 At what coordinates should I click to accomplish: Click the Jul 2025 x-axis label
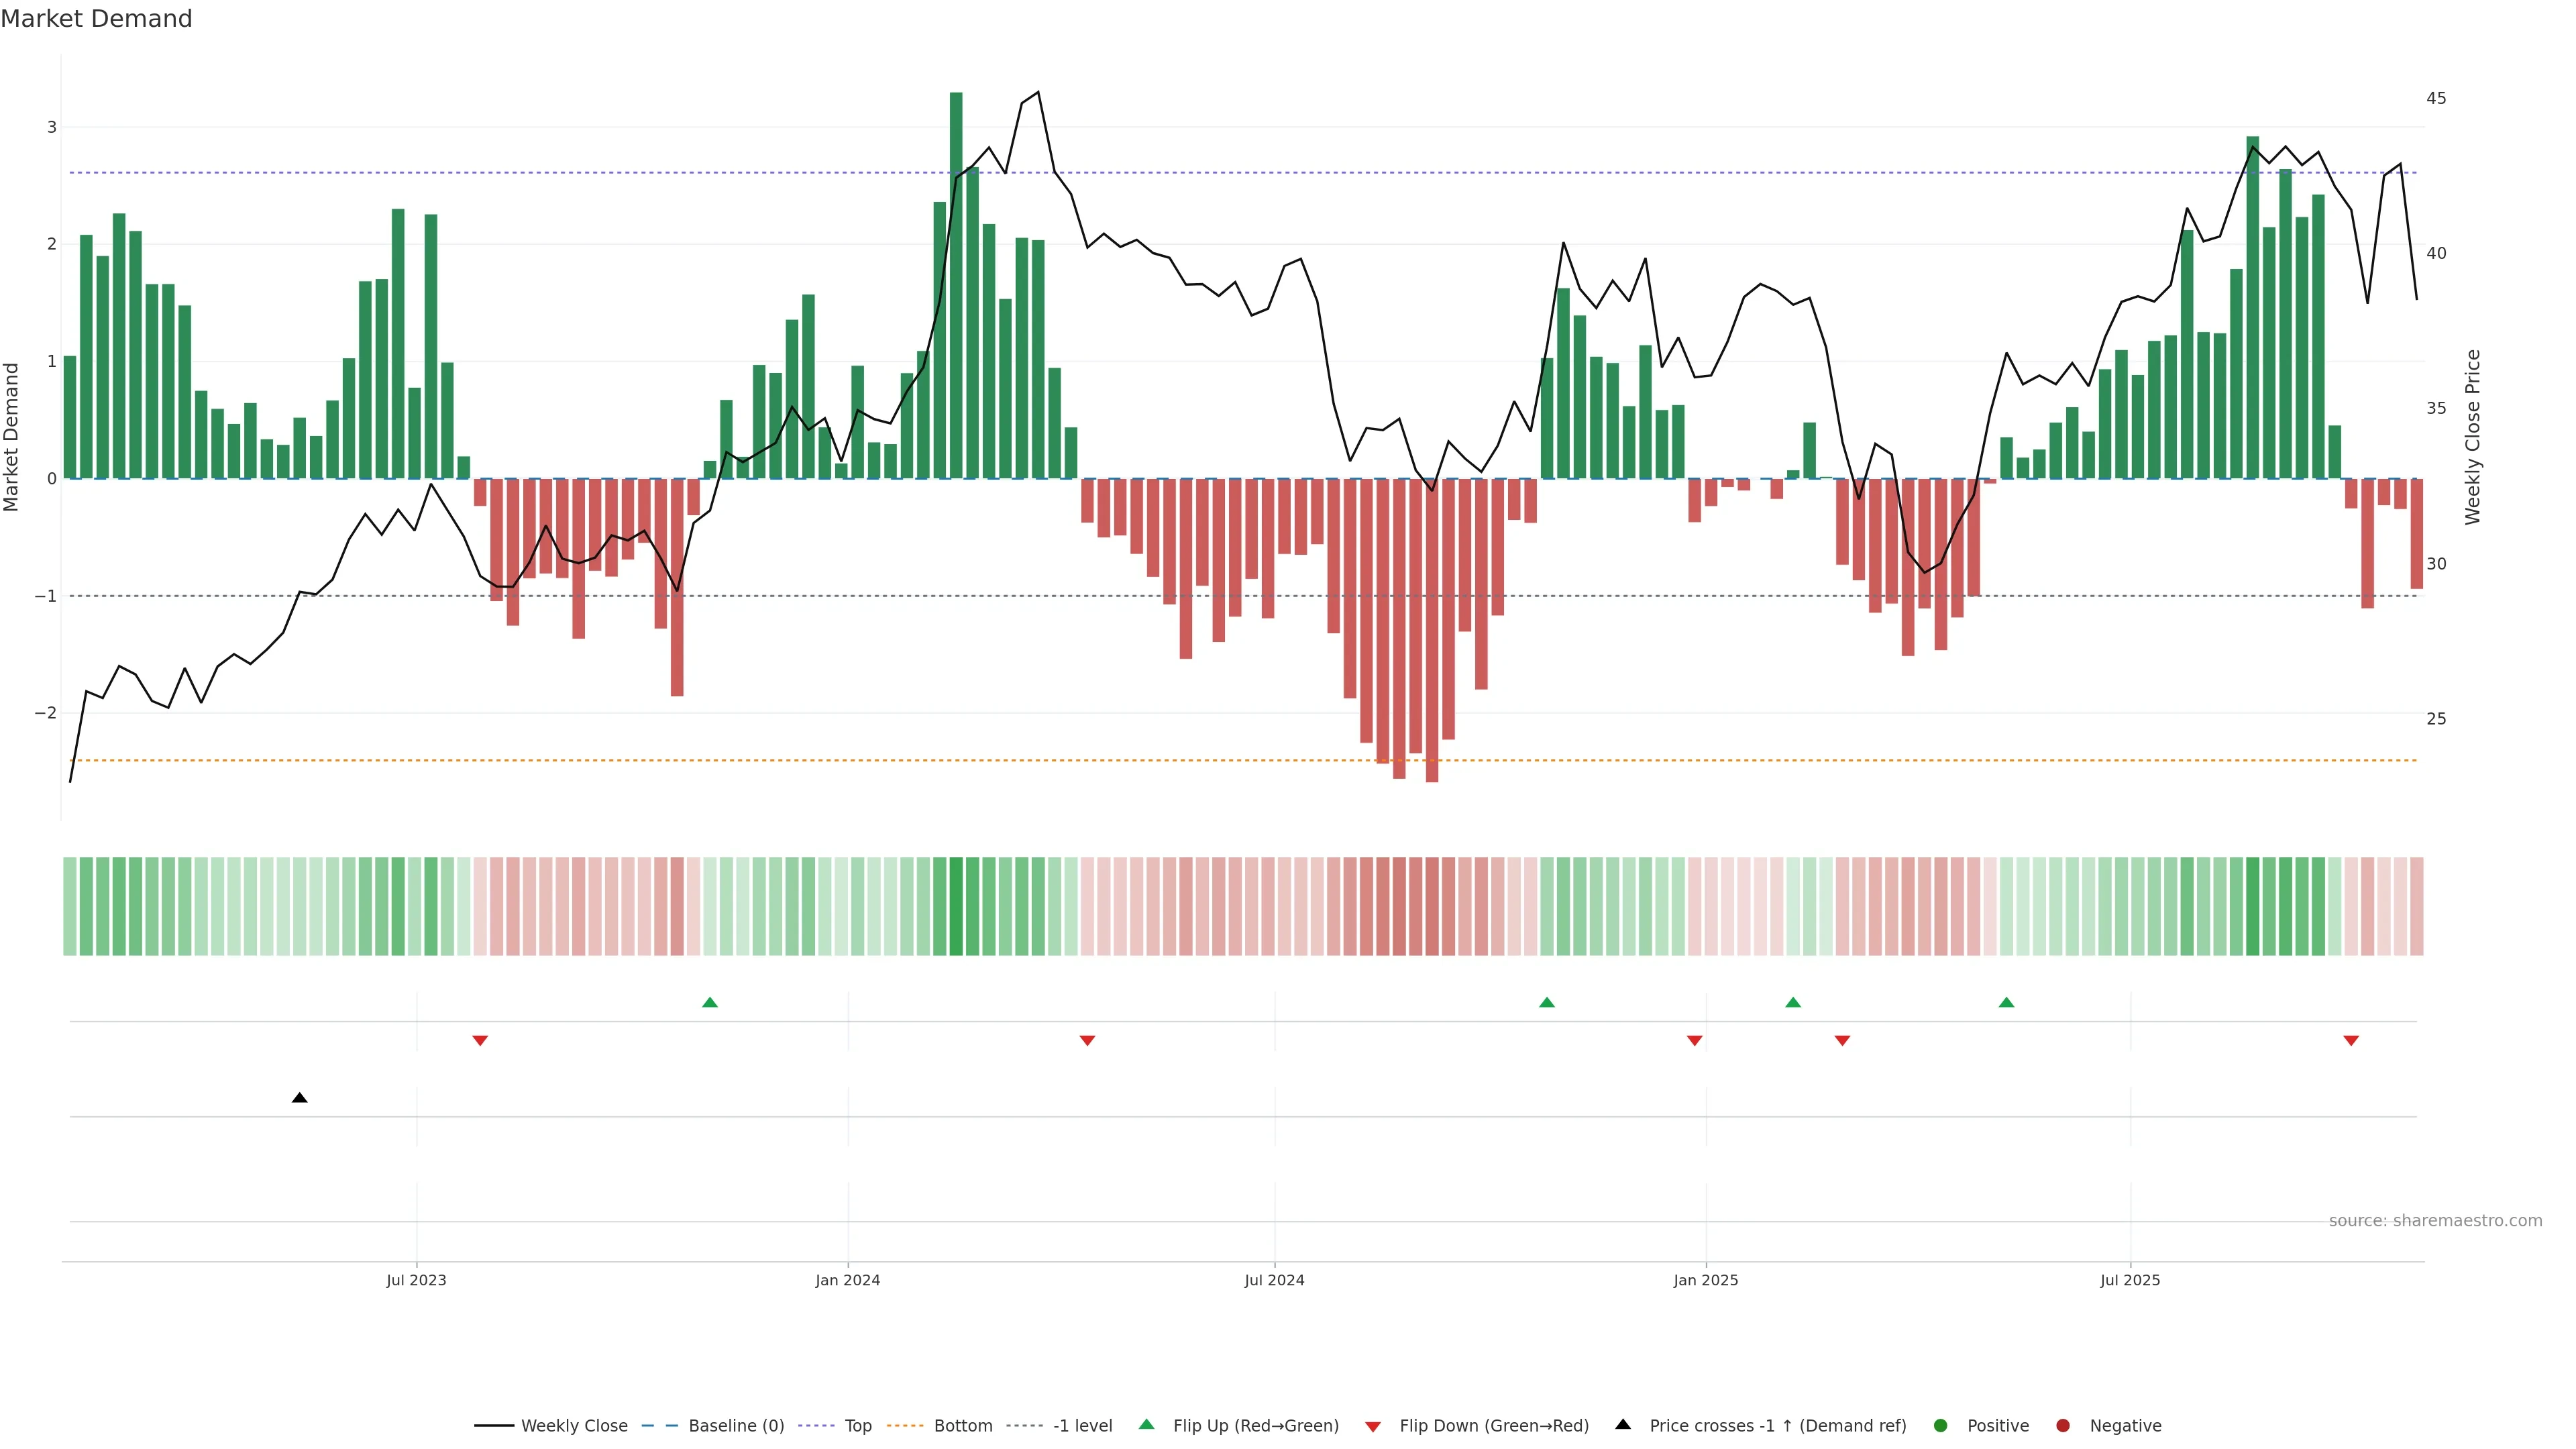(2130, 1280)
